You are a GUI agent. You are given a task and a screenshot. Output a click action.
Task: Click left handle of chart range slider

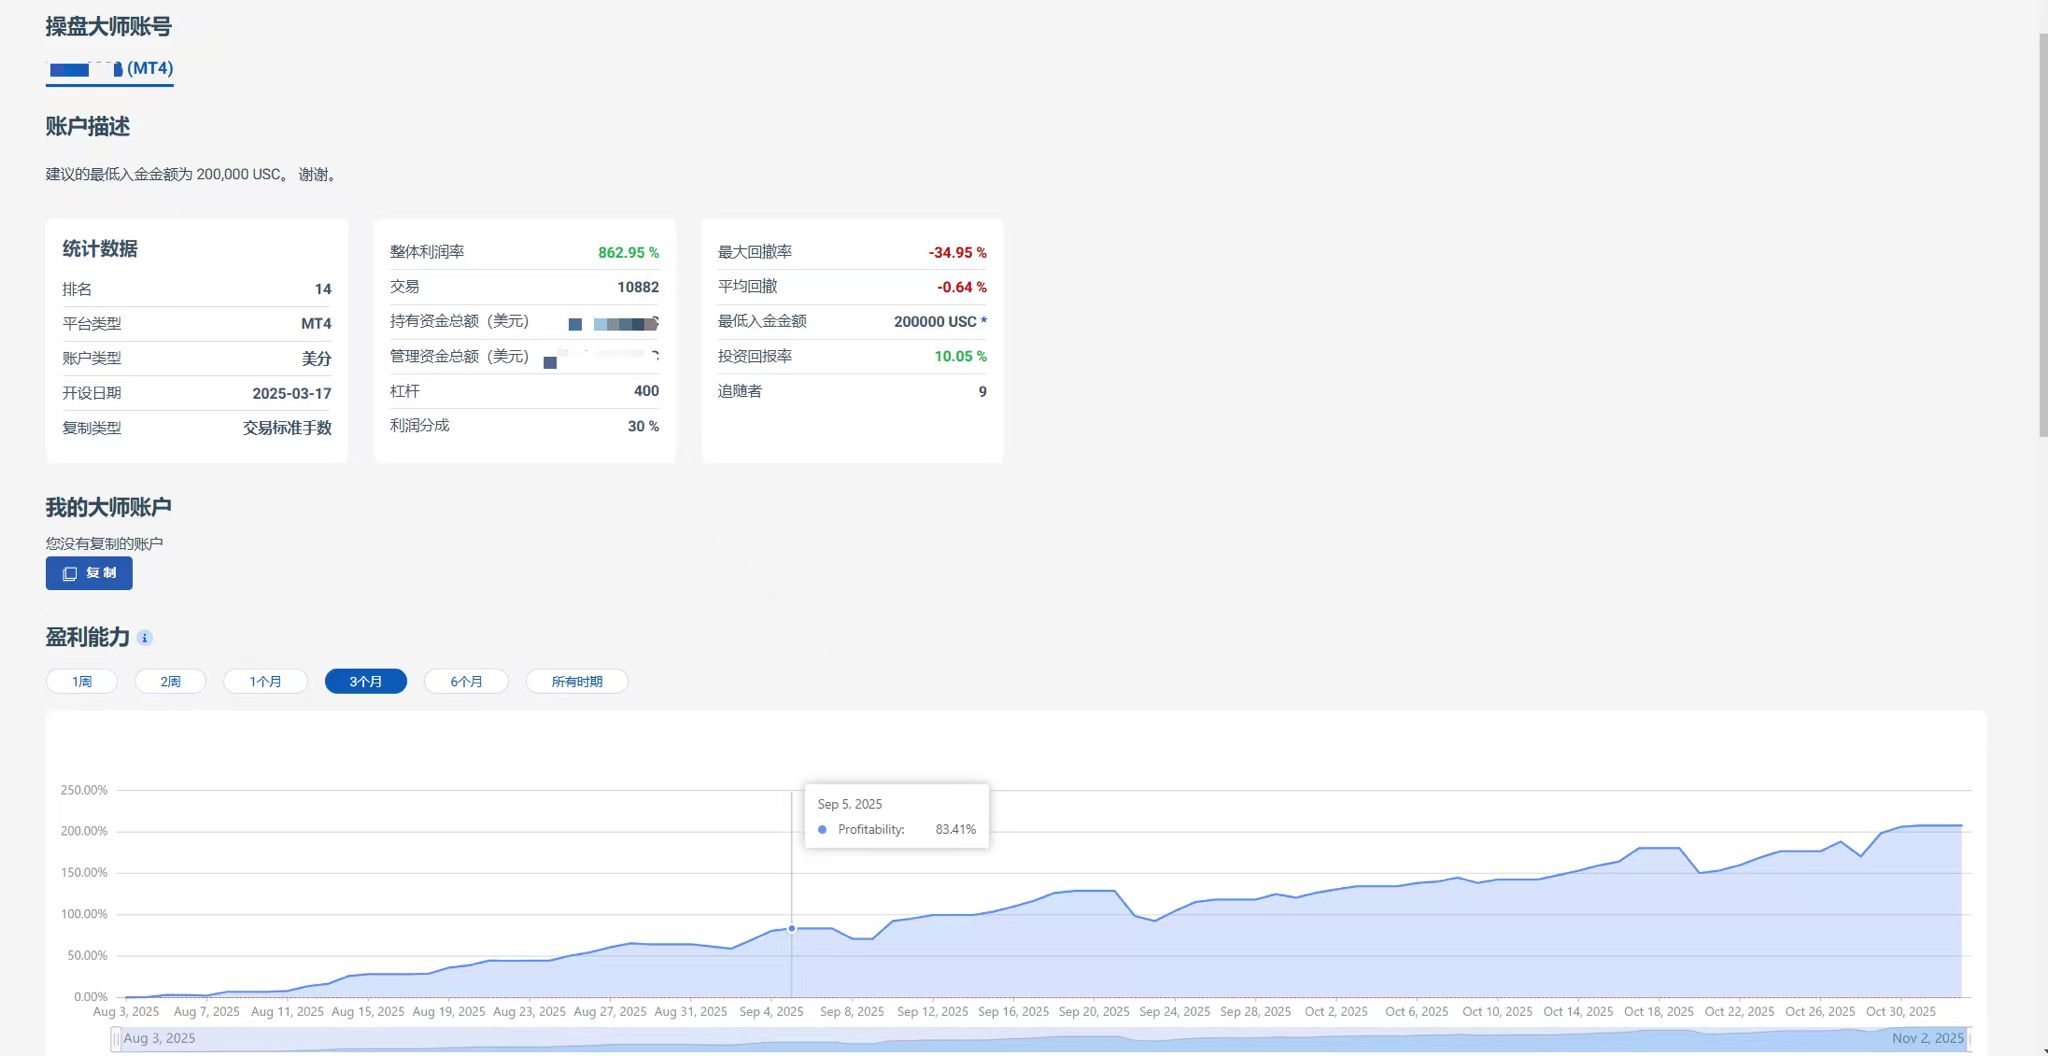pyautogui.click(x=116, y=1039)
